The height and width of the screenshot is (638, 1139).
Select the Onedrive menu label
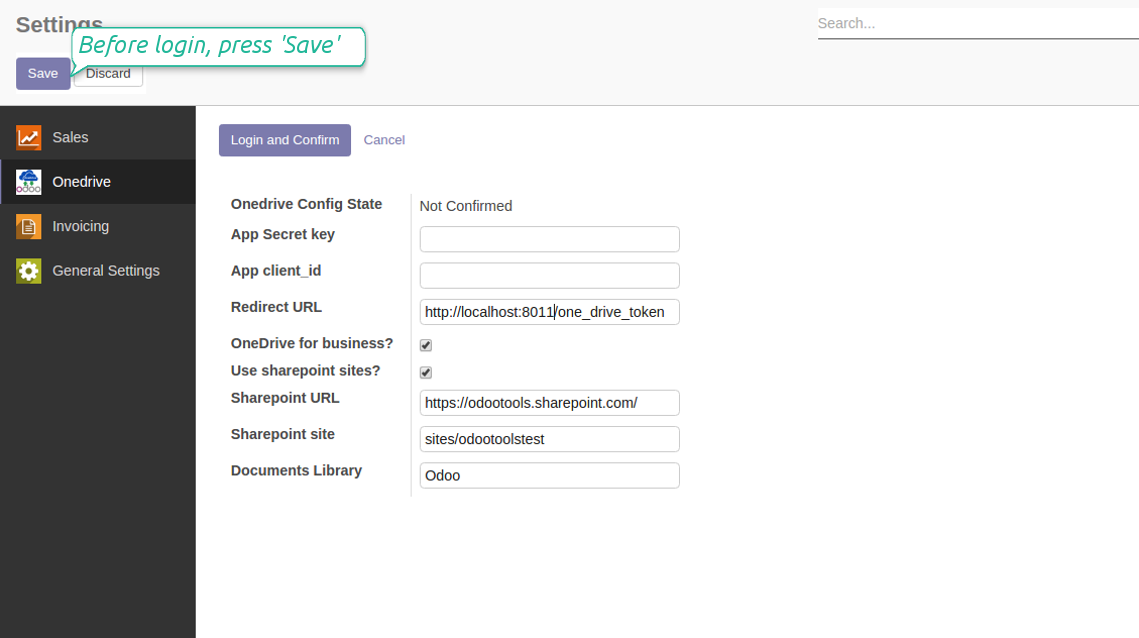coord(81,182)
